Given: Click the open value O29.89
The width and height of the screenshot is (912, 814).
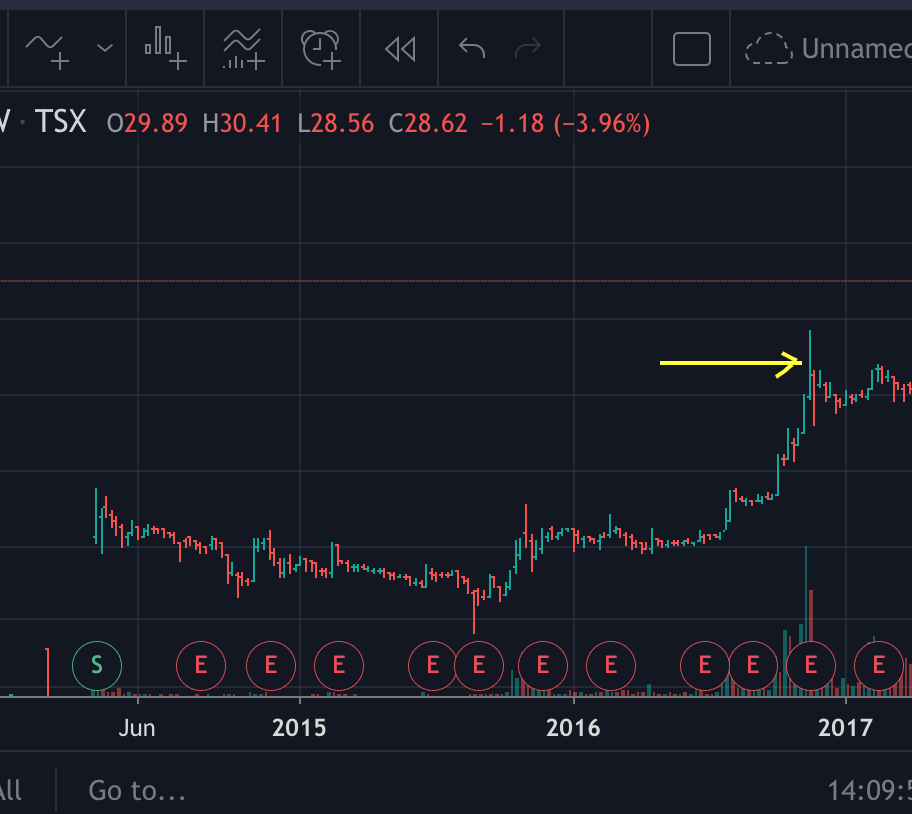Looking at the screenshot, I should (147, 123).
